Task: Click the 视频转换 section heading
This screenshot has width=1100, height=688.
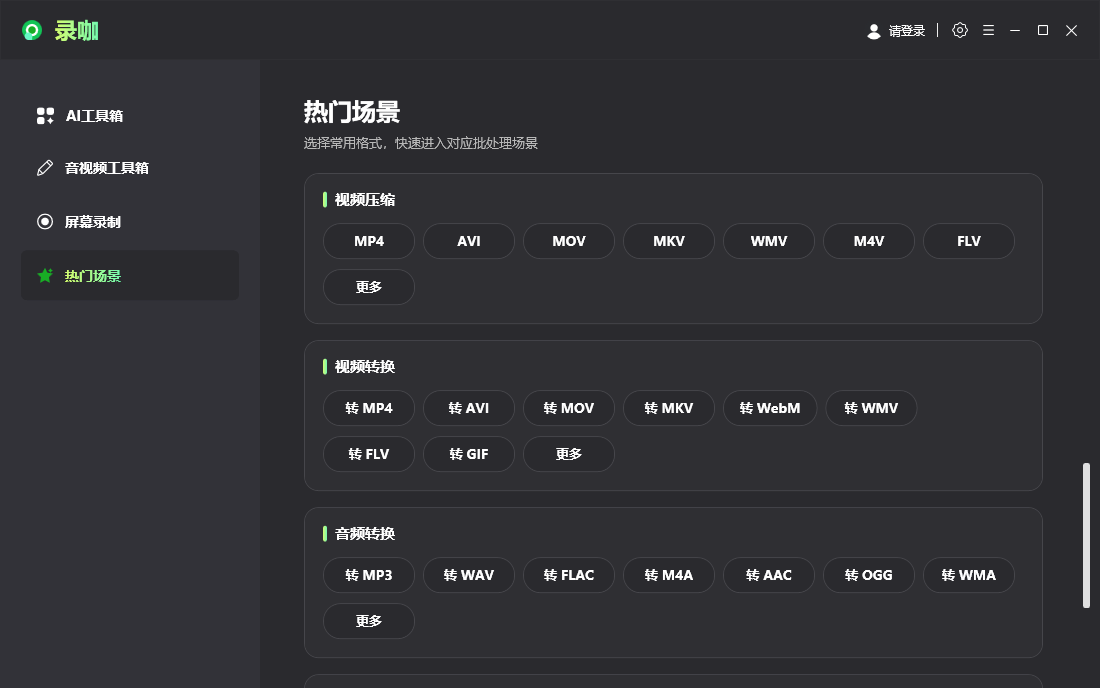Action: point(365,367)
